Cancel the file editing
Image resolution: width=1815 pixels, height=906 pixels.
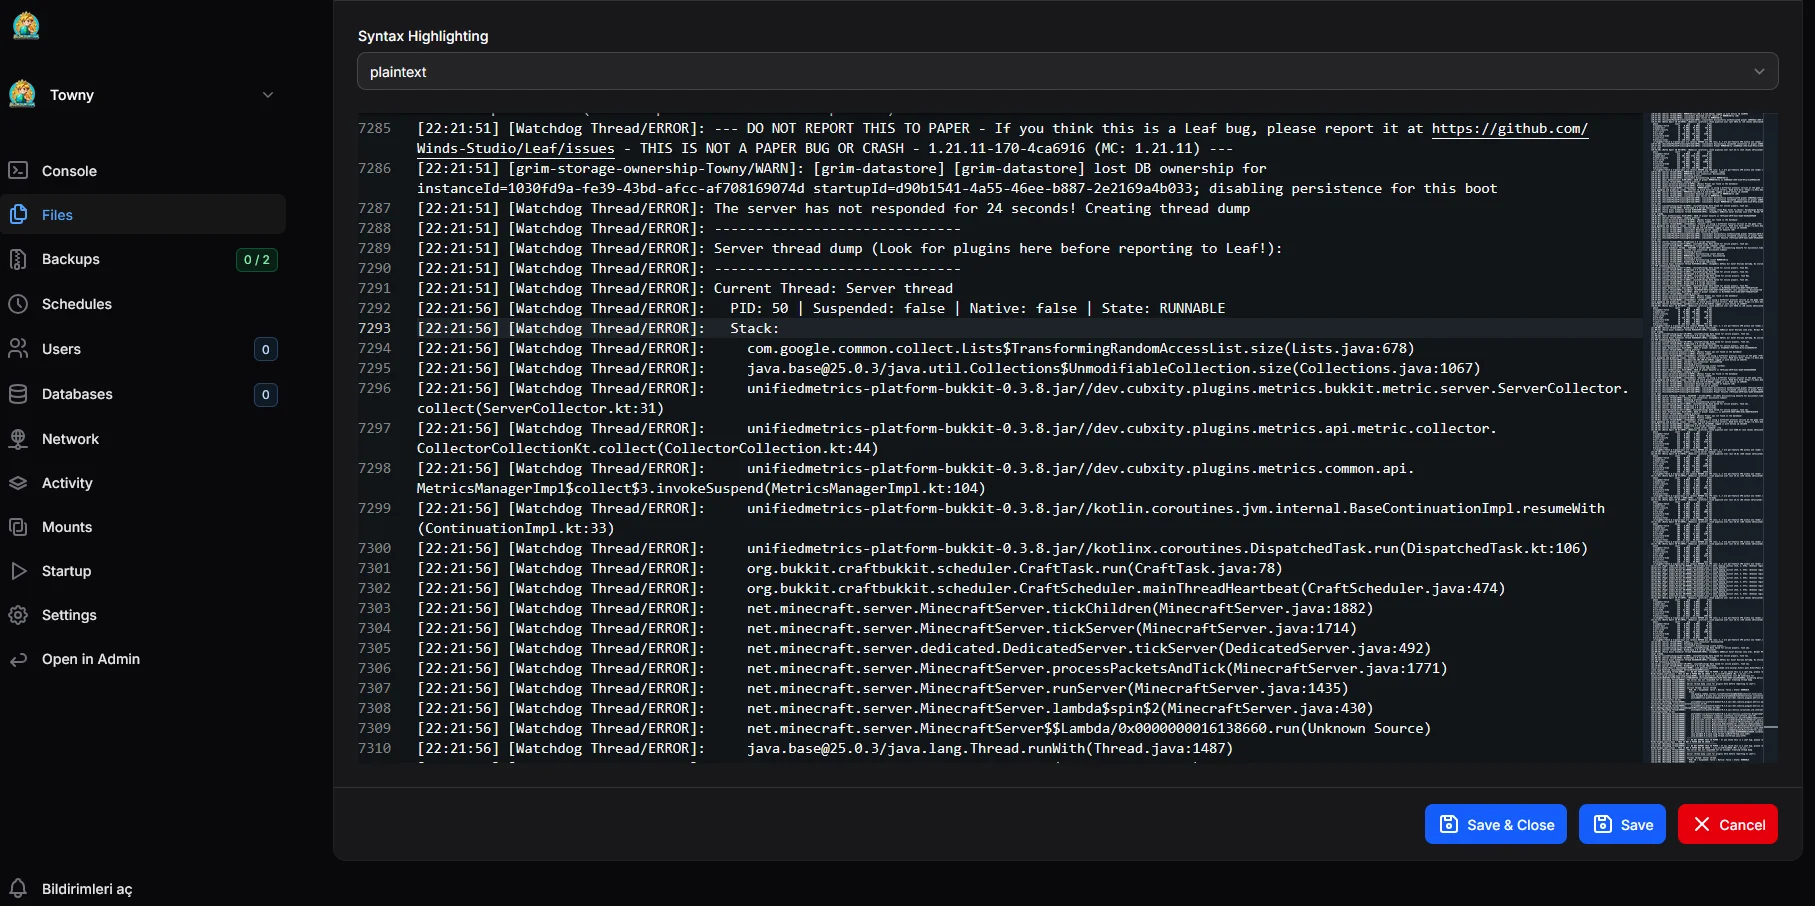pyautogui.click(x=1727, y=824)
